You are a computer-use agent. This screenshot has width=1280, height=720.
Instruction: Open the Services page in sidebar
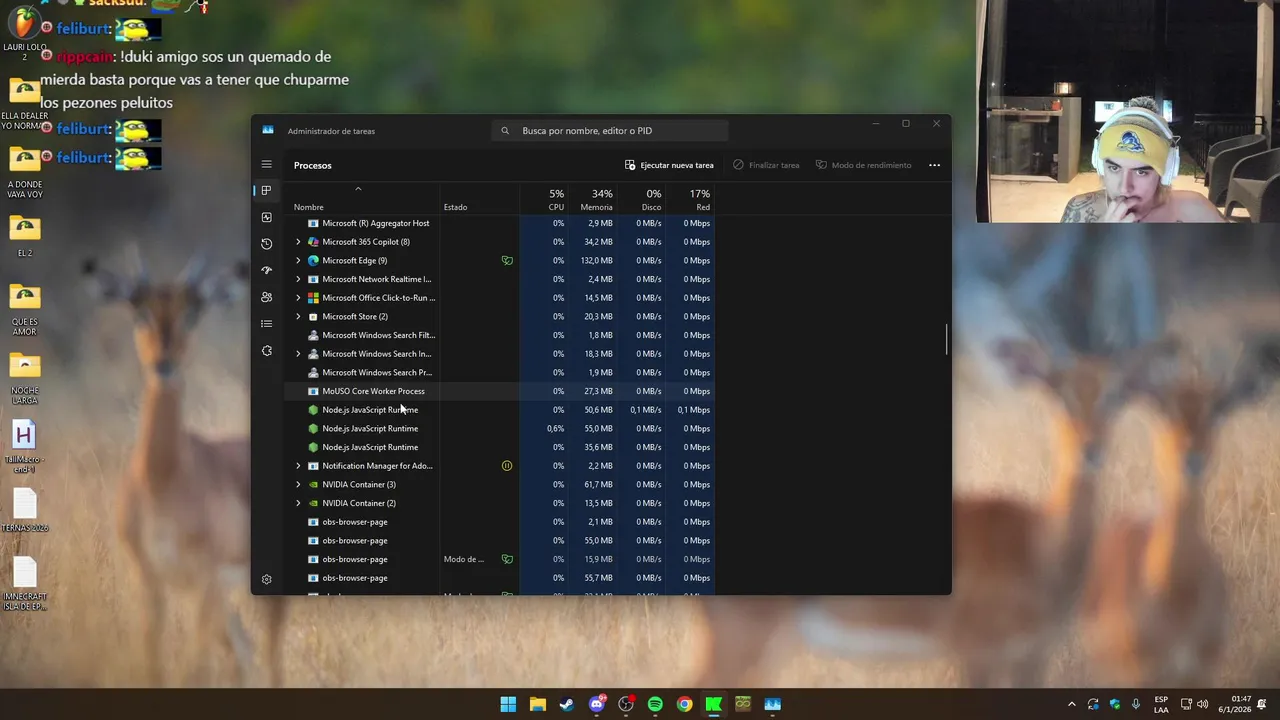(266, 351)
